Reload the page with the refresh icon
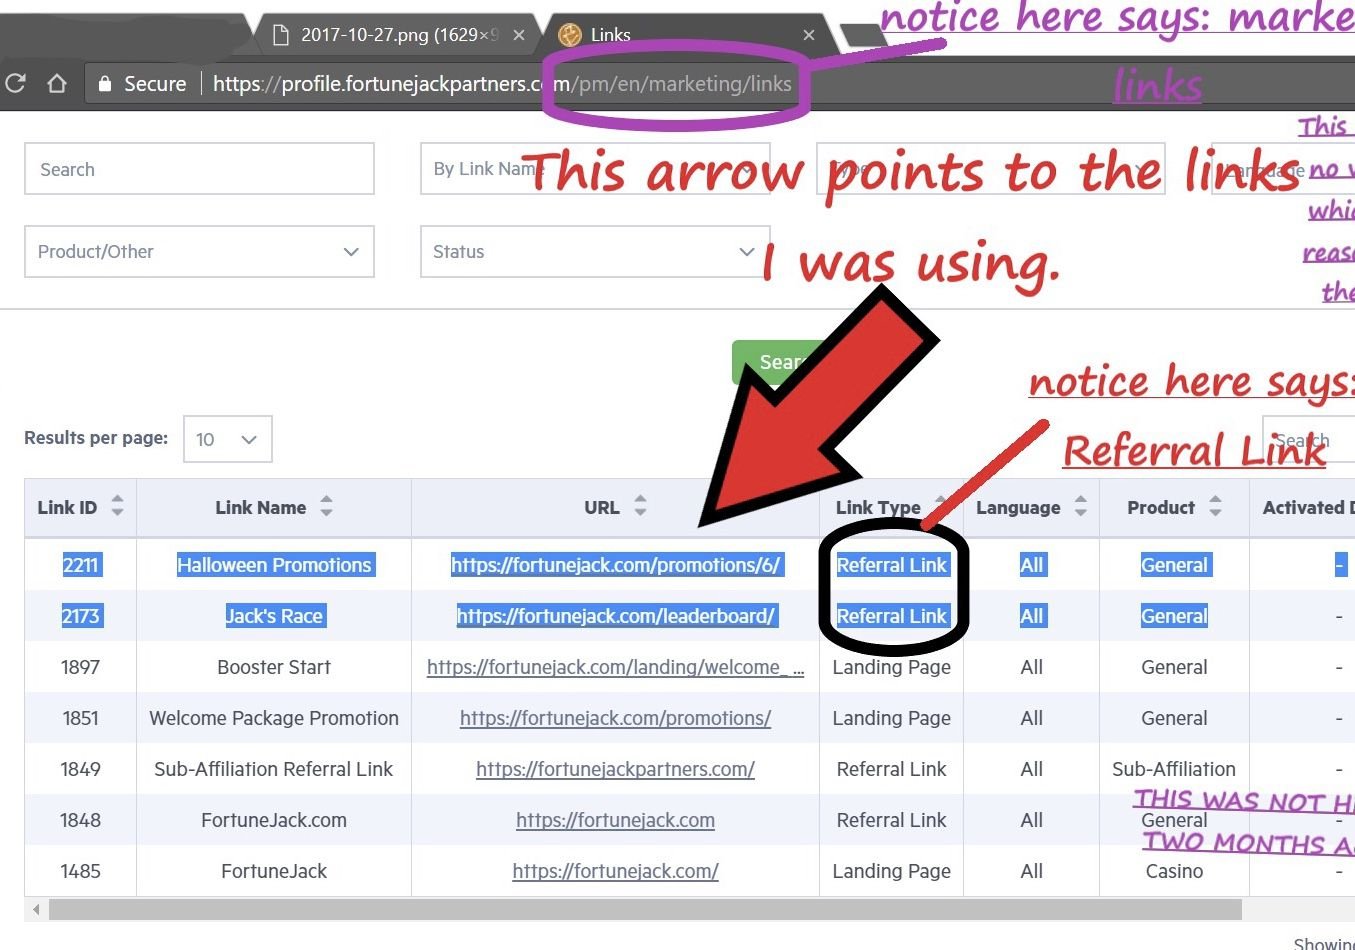This screenshot has height=950, width=1355. [x=15, y=83]
